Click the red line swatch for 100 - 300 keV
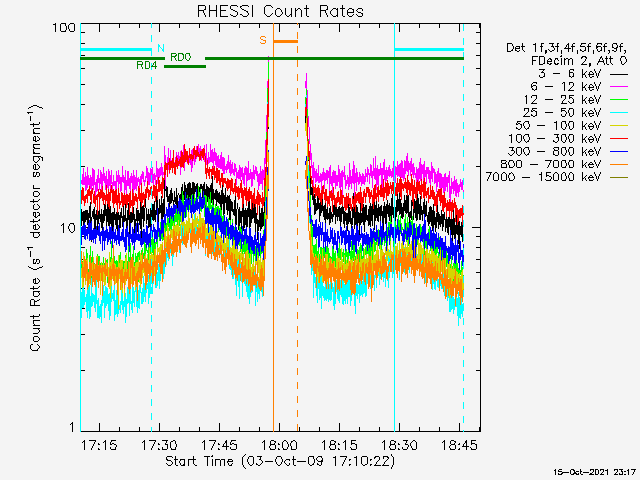The height and width of the screenshot is (480, 640). coord(619,139)
